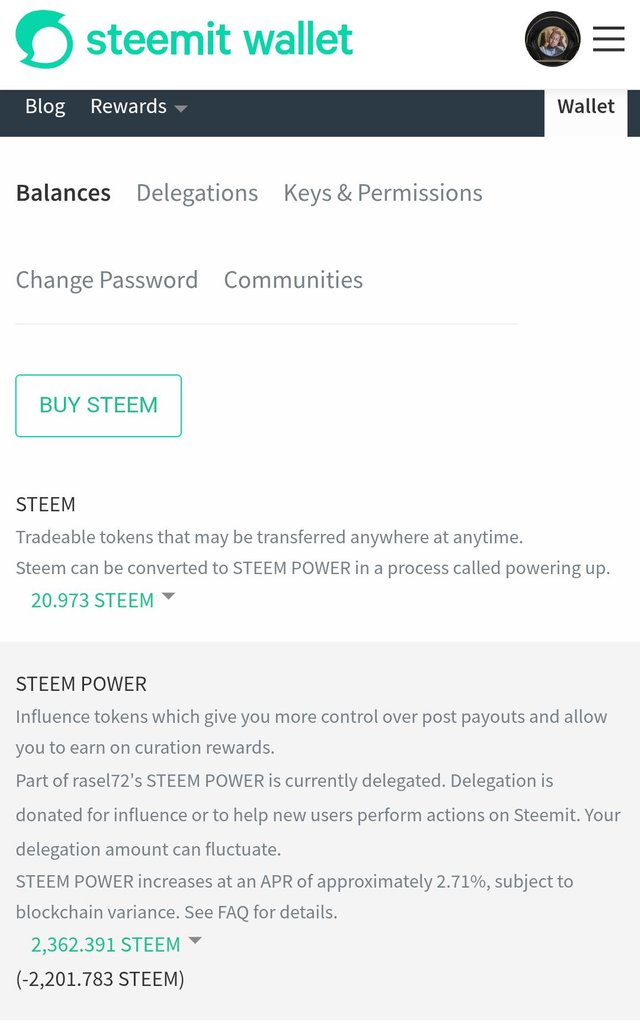Go to Keys & Permissions tab
Screen dimensions: 640x1023
[x=383, y=193]
